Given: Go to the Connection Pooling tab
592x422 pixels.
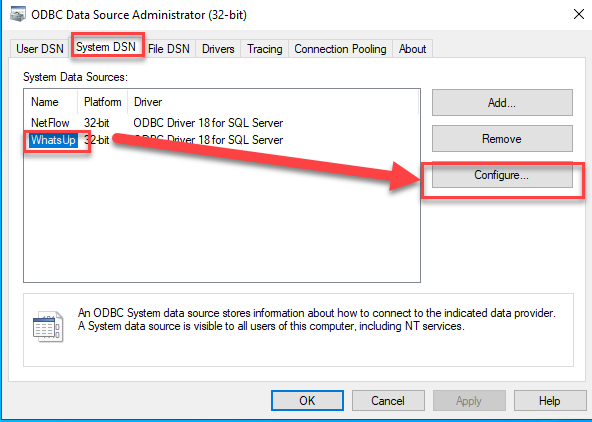Looking at the screenshot, I should coord(340,49).
